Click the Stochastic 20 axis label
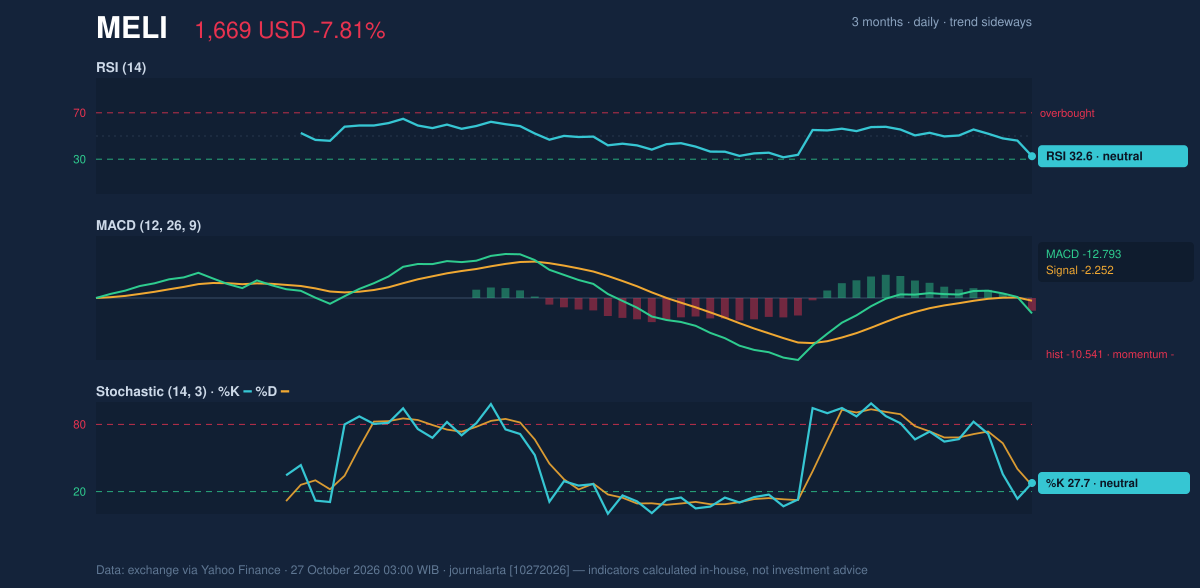Image resolution: width=1200 pixels, height=588 pixels. coord(79,491)
